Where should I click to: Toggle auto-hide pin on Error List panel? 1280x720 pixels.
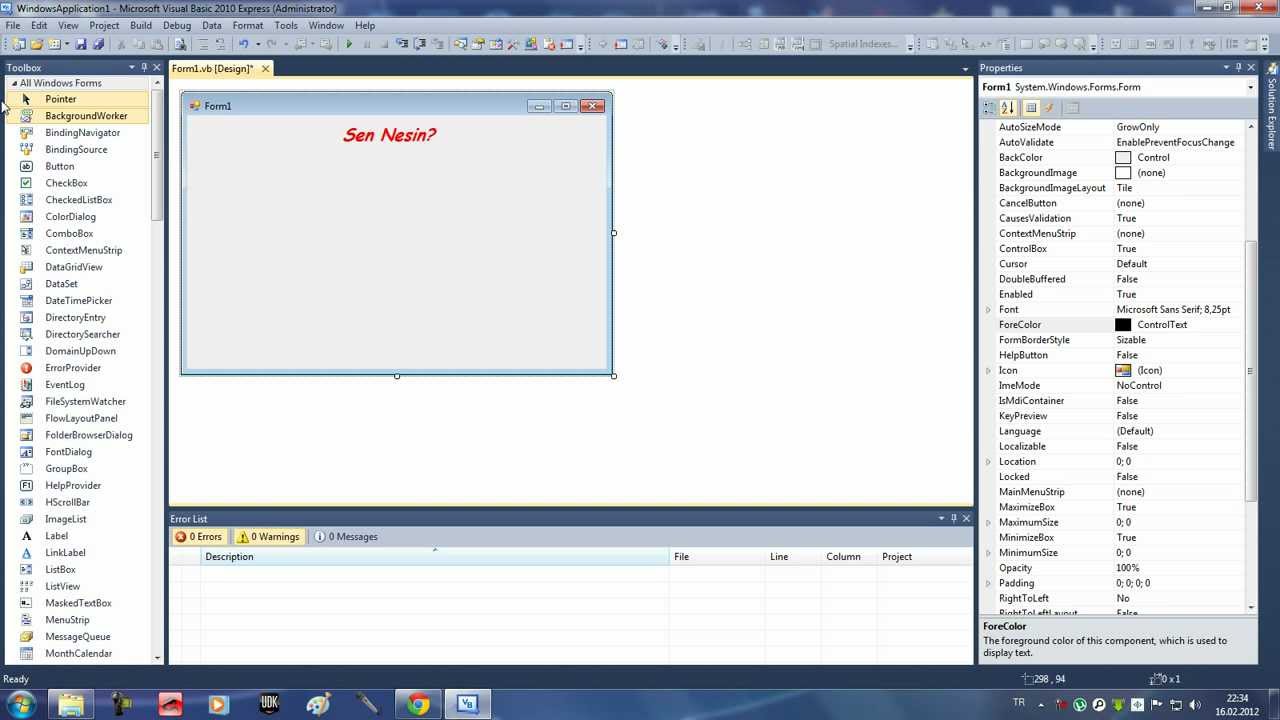tap(953, 518)
